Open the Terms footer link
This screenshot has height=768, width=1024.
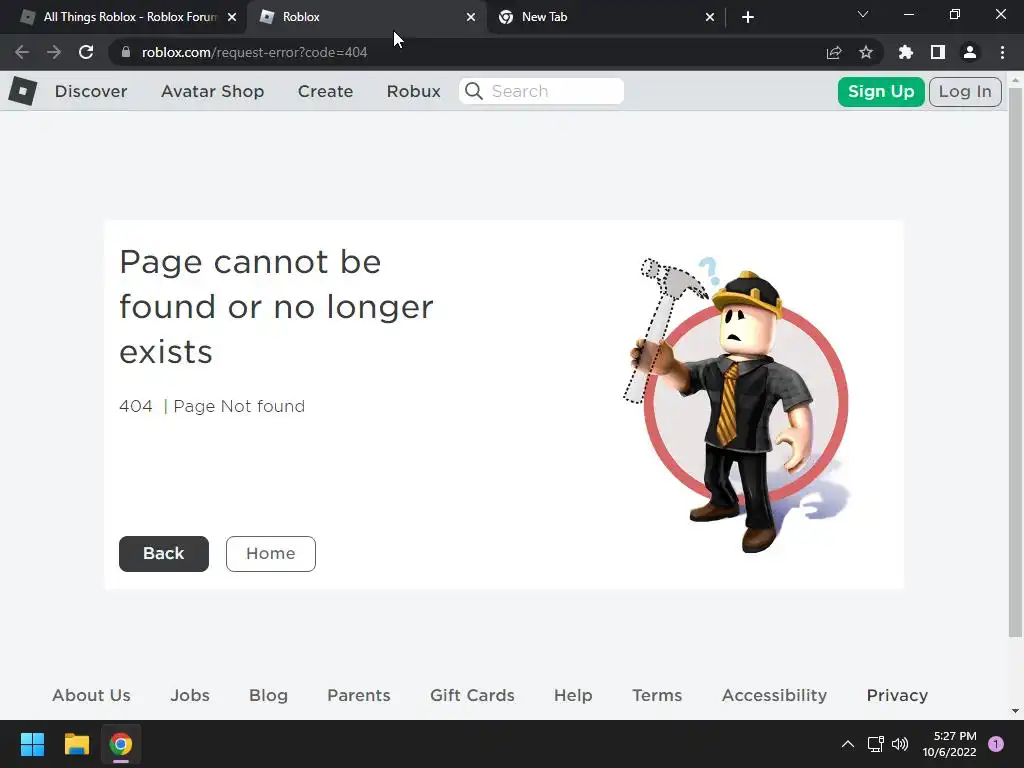657,696
